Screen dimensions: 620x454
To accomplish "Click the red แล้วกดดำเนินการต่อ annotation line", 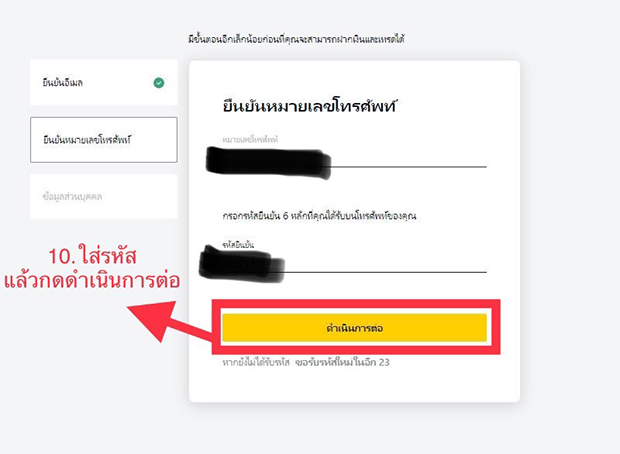I will (92, 281).
